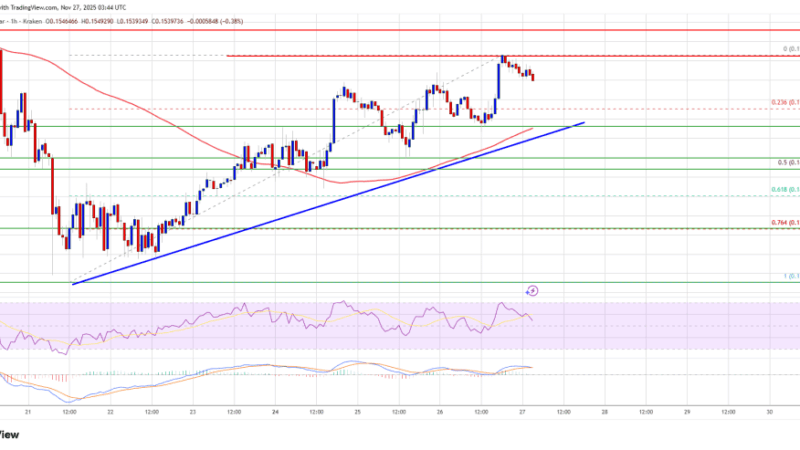Viewport: 800px width, 450px height.
Task: Click date 28 on the time axis
Action: 605,412
